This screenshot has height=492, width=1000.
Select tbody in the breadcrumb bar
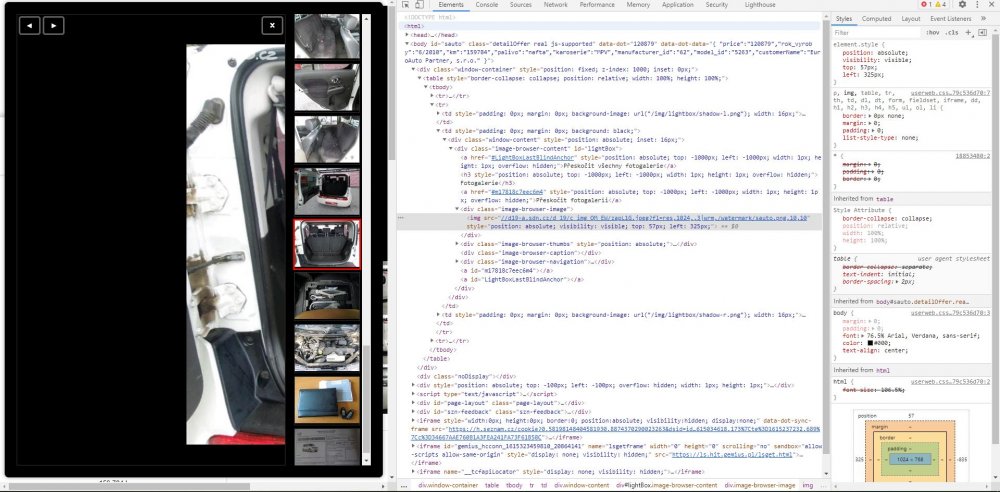click(x=514, y=486)
